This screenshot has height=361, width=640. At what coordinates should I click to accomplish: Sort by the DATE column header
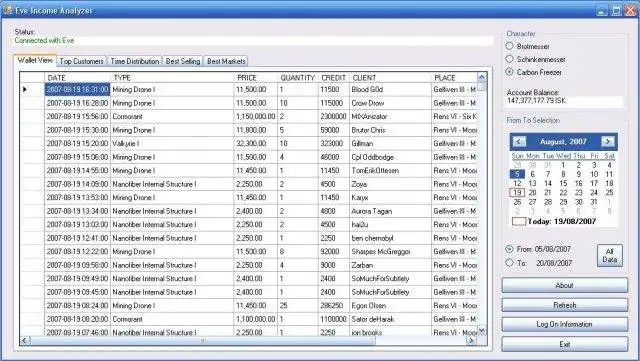tap(78, 77)
